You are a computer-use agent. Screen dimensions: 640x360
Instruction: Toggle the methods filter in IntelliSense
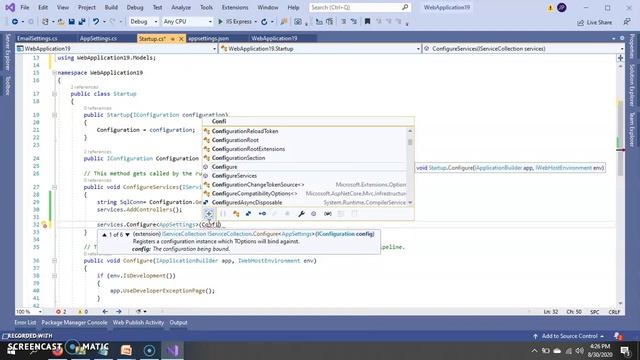(x=313, y=213)
